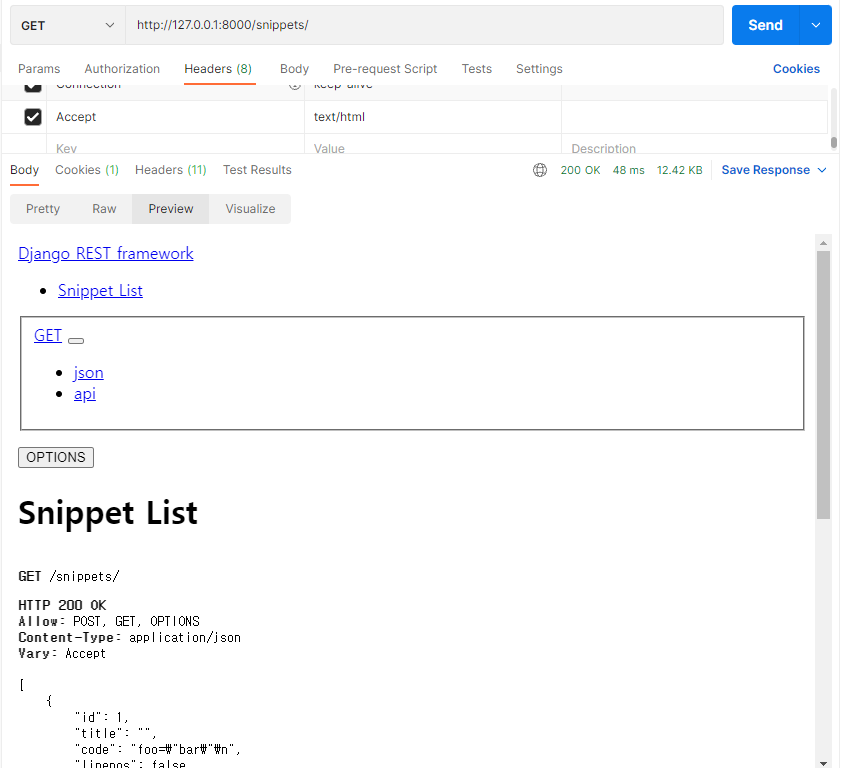
Task: Open the response Cookies (1) tab
Action: pyautogui.click(x=87, y=170)
